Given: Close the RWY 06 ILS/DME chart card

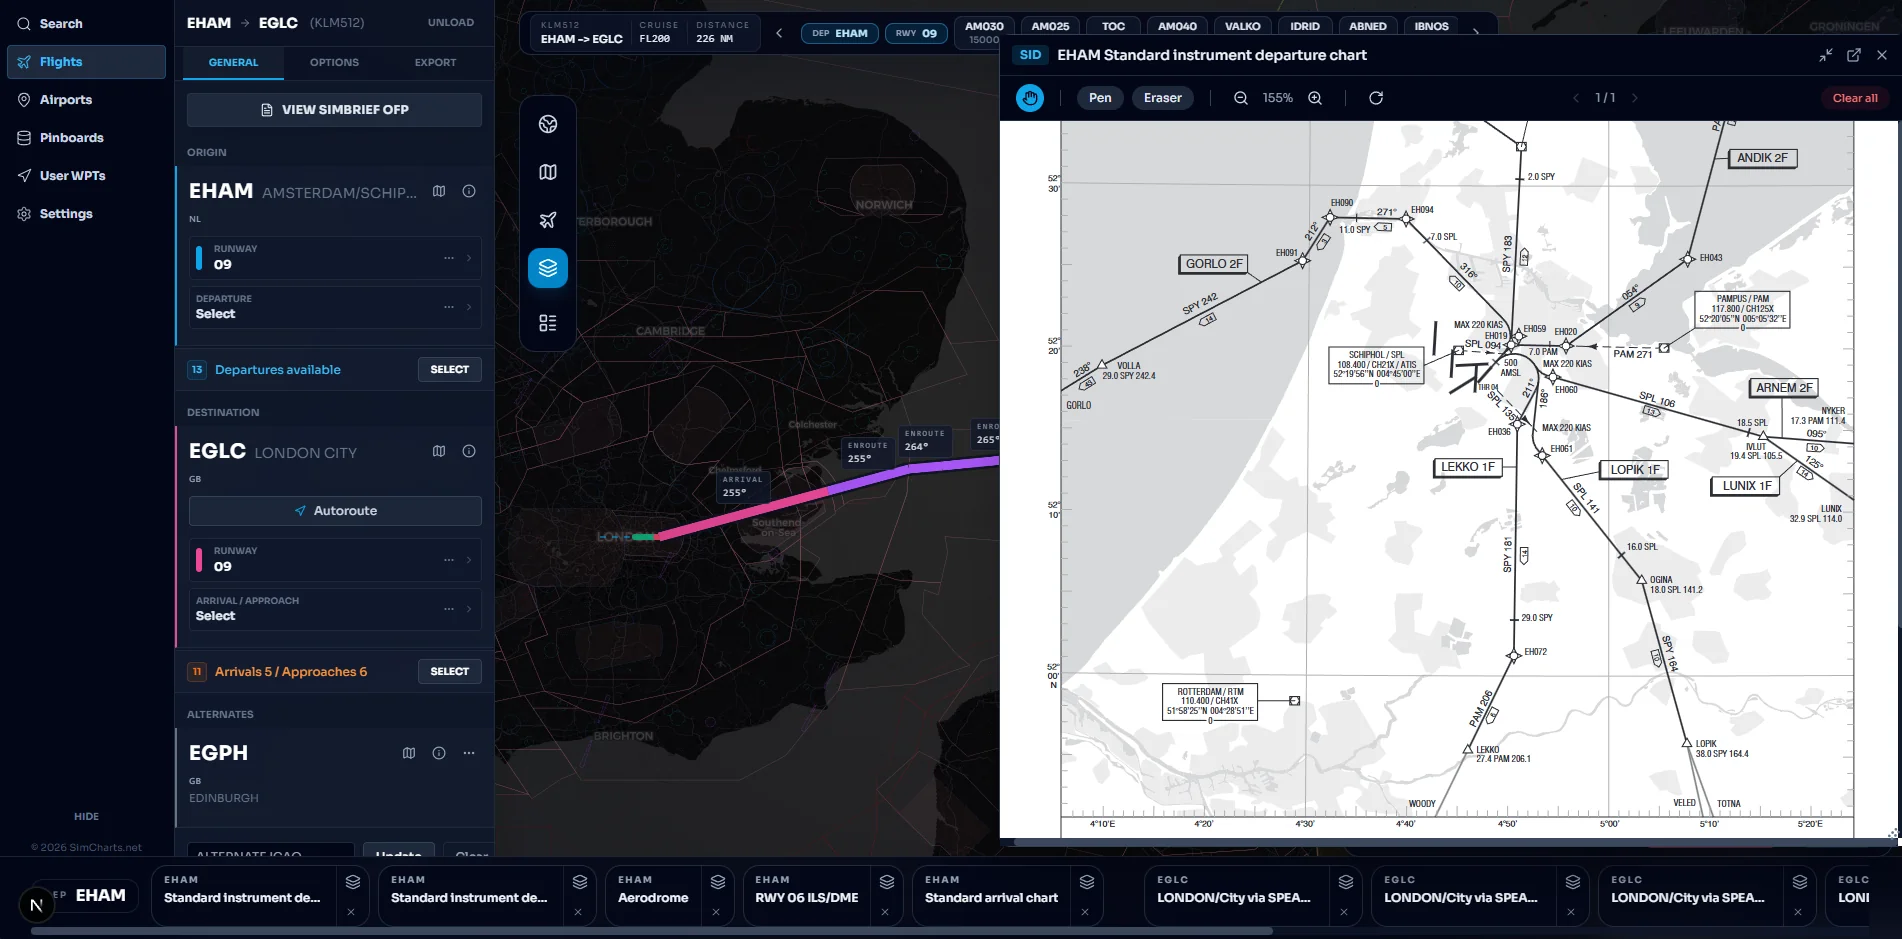Looking at the screenshot, I should point(885,912).
